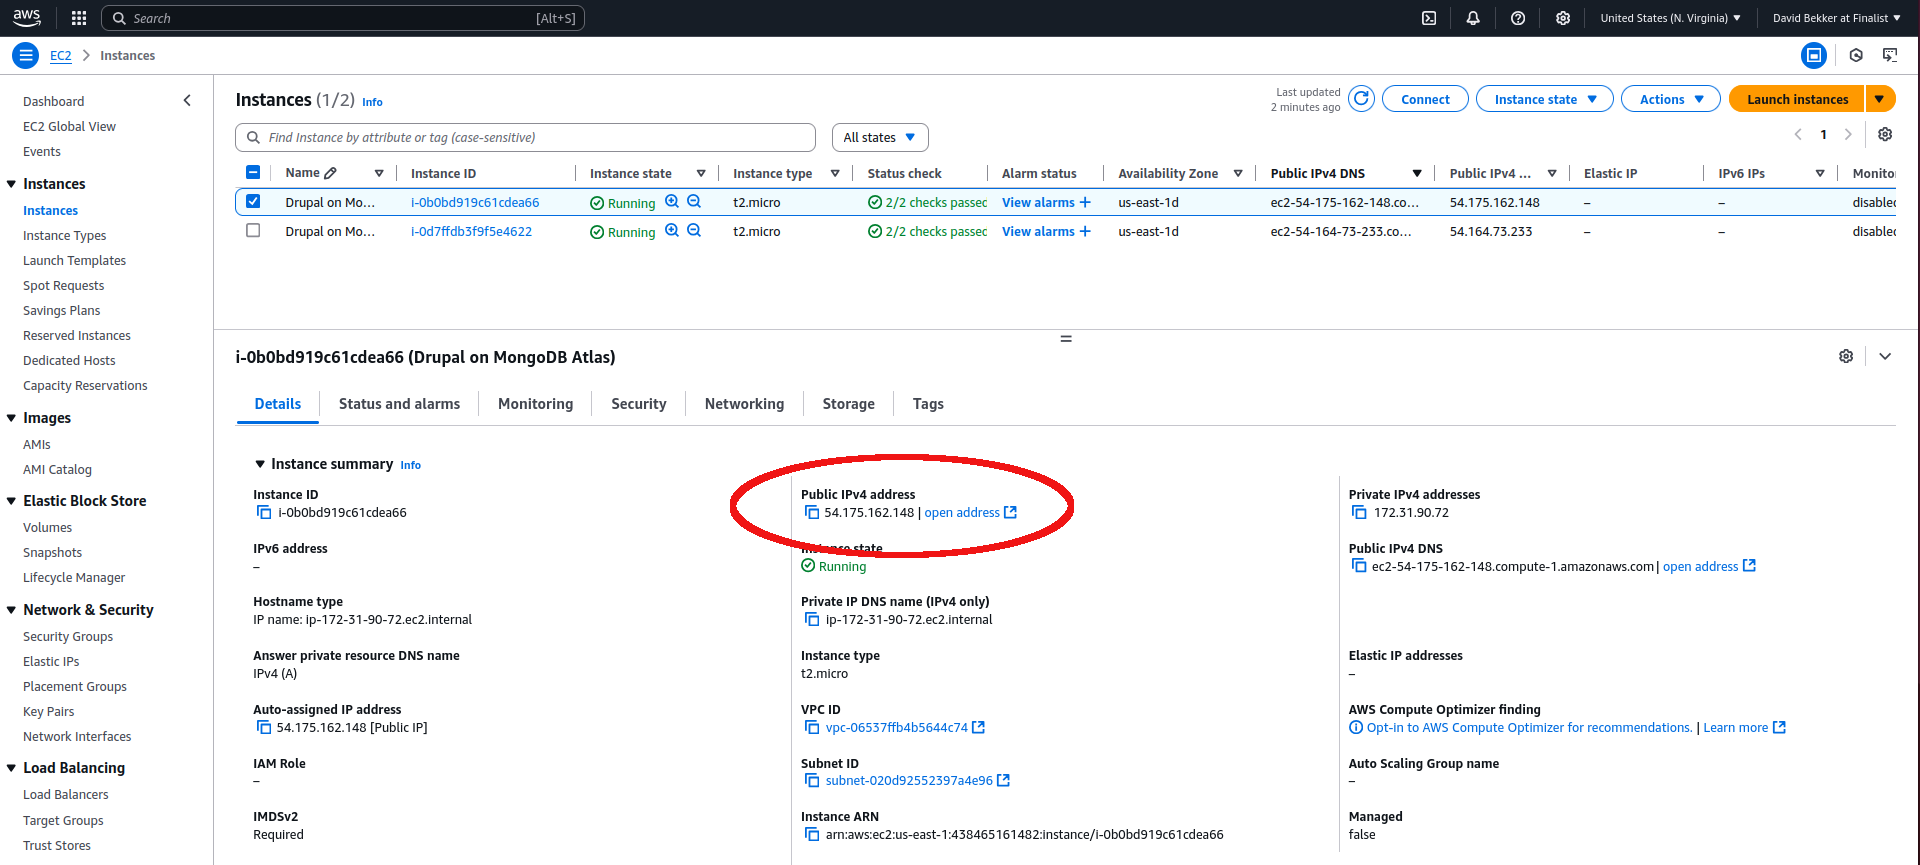The width and height of the screenshot is (1920, 865).
Task: Zoom in icon on second instance row
Action: [672, 231]
